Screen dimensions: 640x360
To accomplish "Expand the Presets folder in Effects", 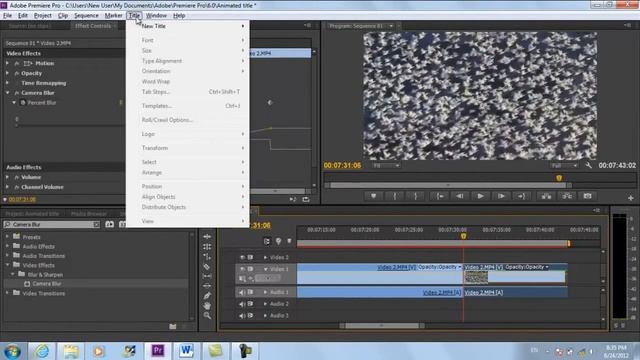I will 7,237.
